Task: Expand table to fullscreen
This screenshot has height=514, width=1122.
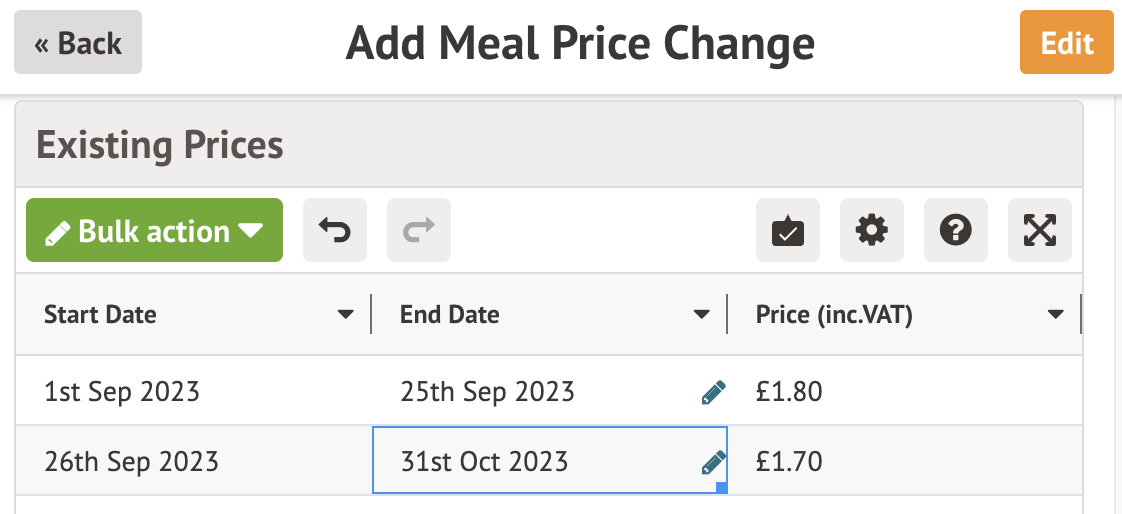Action: coord(1040,231)
